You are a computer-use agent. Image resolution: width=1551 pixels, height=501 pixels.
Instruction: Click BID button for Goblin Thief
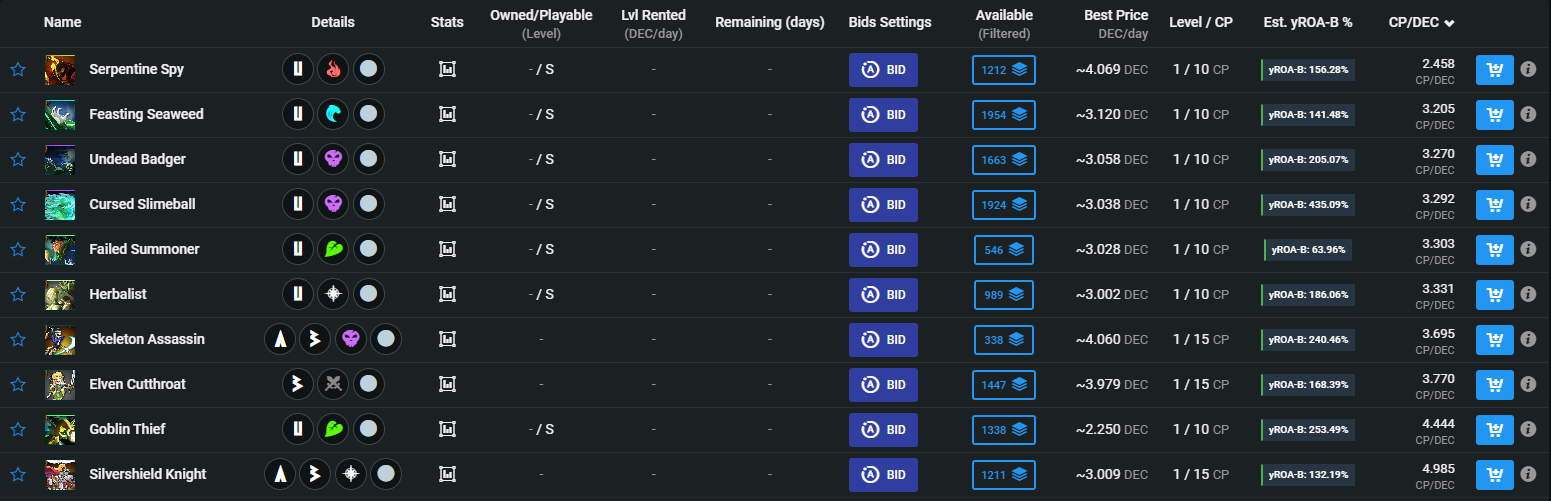coord(883,430)
